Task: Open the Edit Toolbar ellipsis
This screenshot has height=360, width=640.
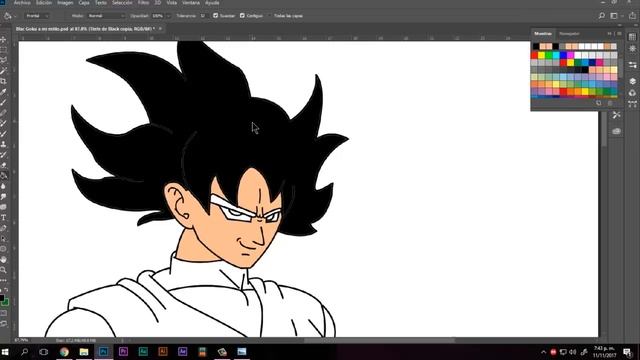Action: click(x=4, y=280)
